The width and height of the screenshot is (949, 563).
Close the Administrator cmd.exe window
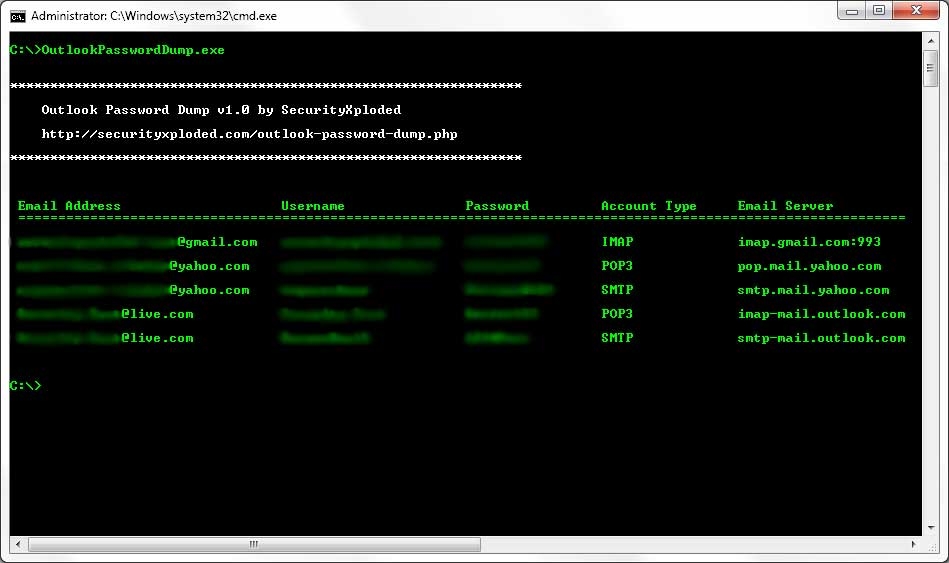[x=916, y=11]
